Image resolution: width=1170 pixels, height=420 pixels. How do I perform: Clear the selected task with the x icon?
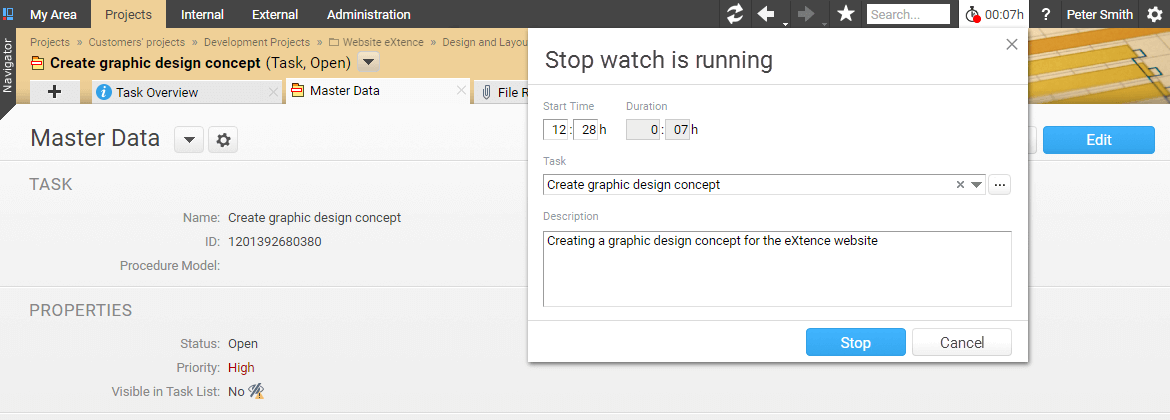click(x=960, y=185)
